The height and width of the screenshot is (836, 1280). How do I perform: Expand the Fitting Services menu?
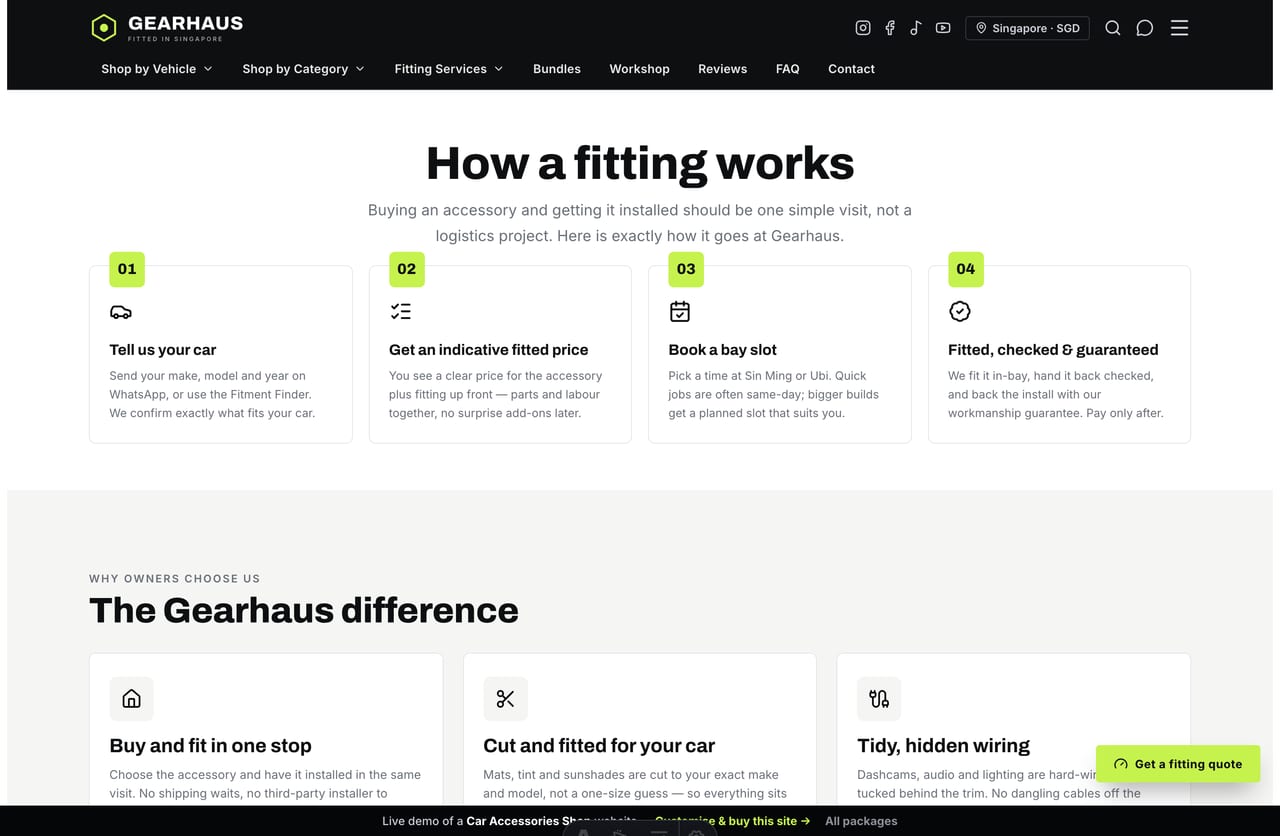(x=449, y=69)
